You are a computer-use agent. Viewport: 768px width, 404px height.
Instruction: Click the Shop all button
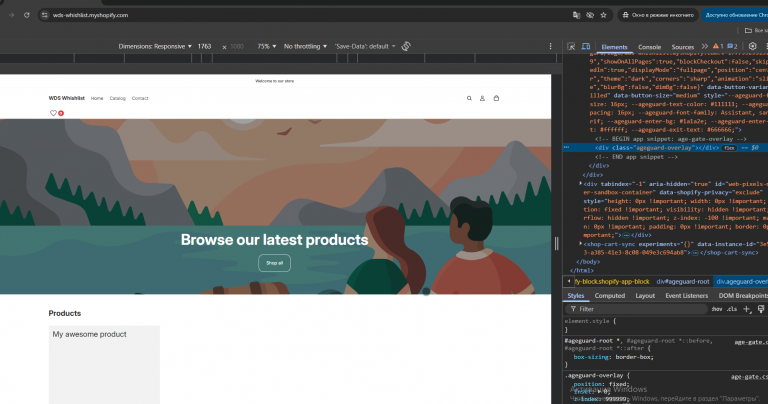(x=274, y=263)
